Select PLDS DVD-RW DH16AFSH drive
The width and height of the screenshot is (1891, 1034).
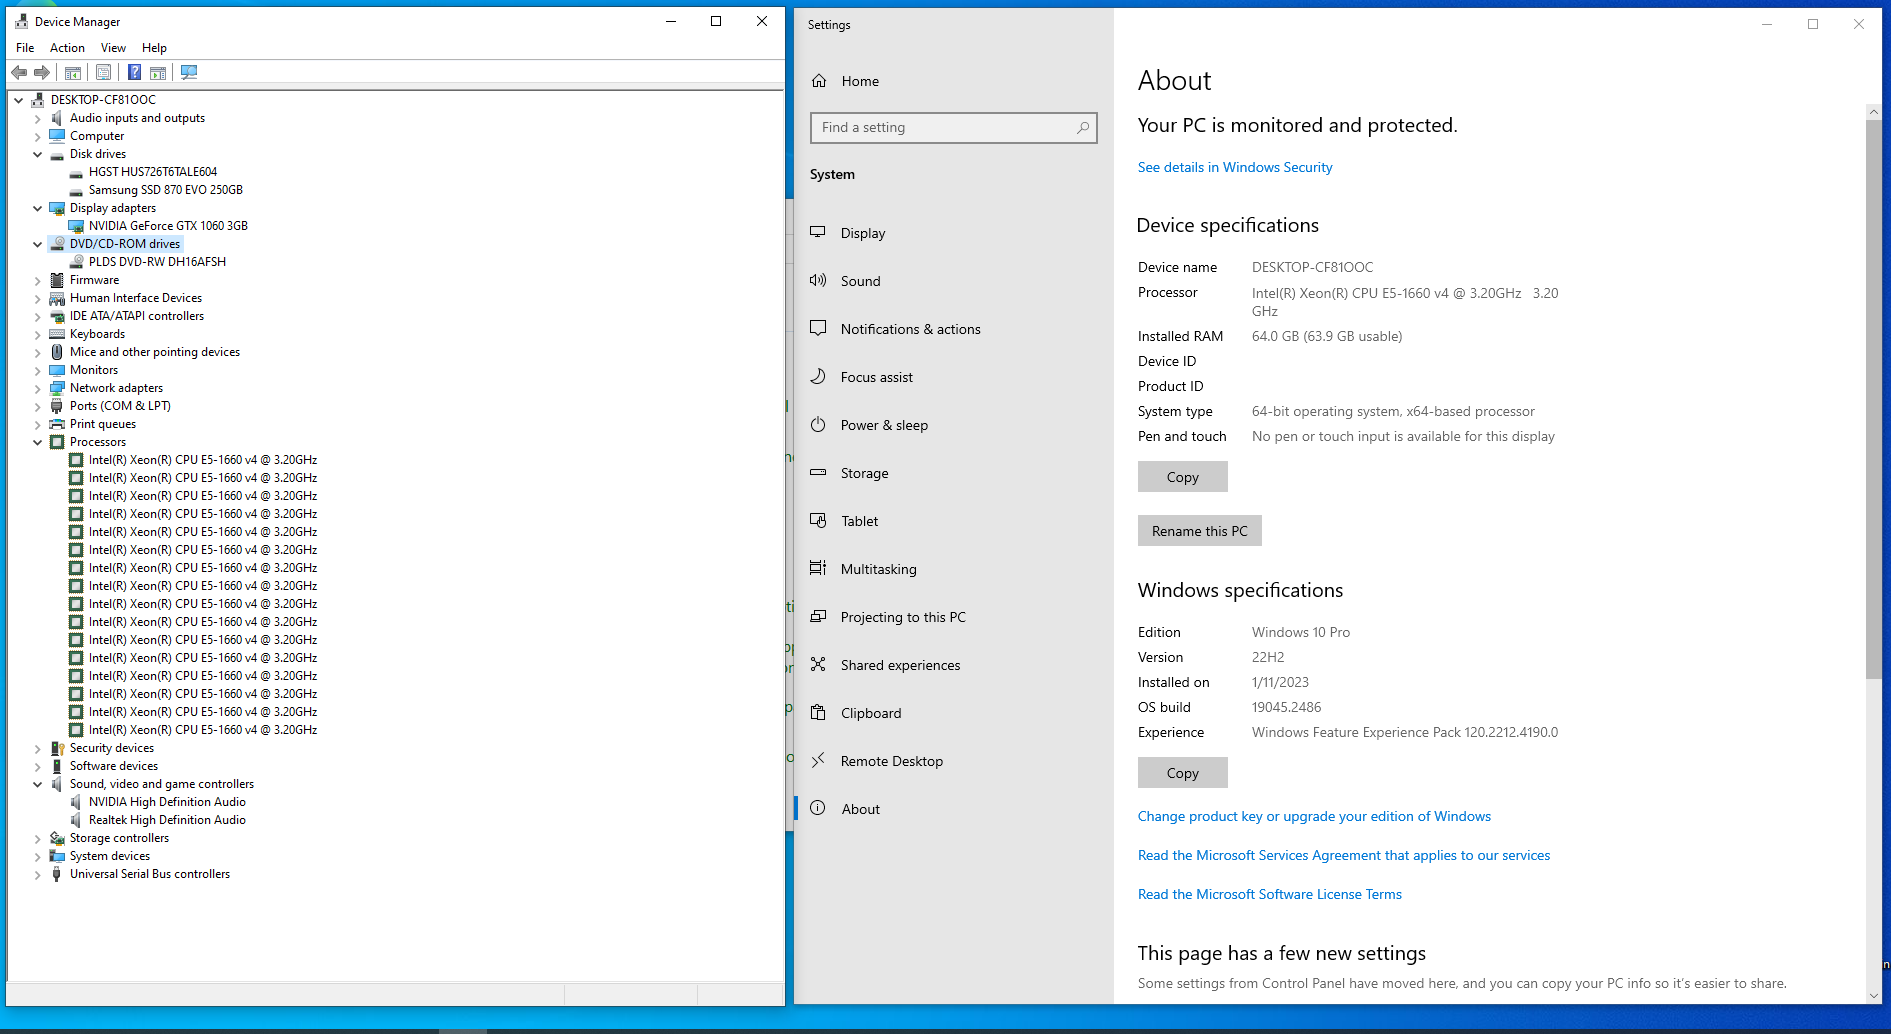click(x=157, y=262)
